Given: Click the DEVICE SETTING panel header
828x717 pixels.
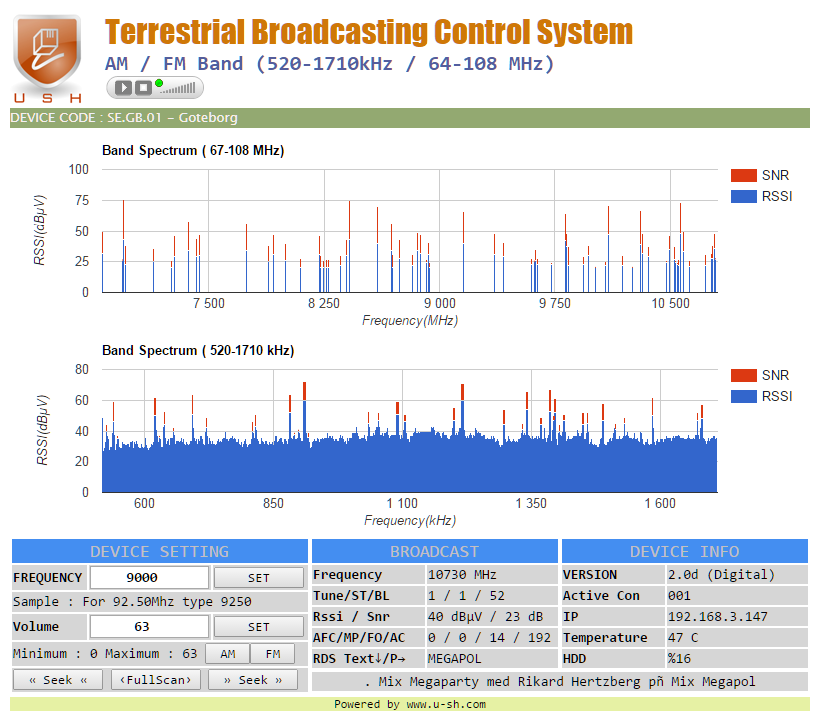Looking at the screenshot, I should [x=159, y=551].
